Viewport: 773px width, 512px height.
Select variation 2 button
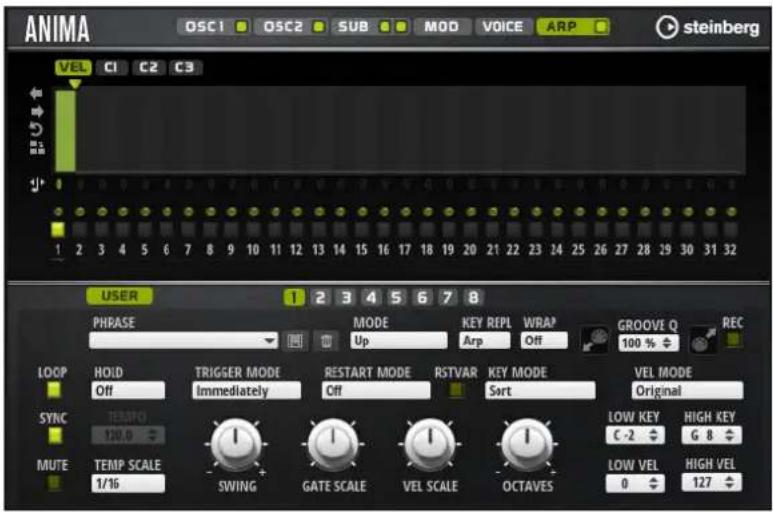click(x=320, y=298)
